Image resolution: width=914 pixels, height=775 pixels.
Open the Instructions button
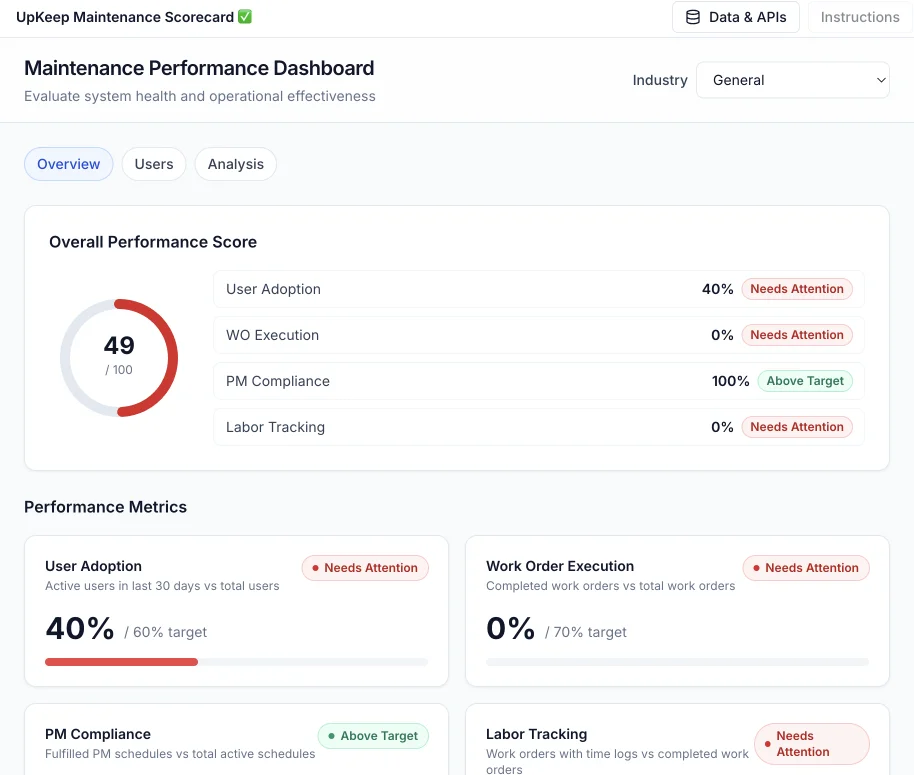click(859, 17)
